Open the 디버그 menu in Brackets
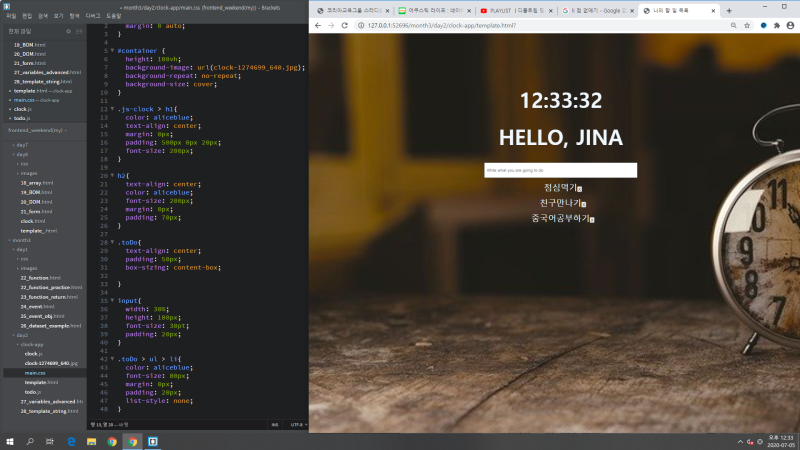The image size is (800, 450). tap(93, 16)
